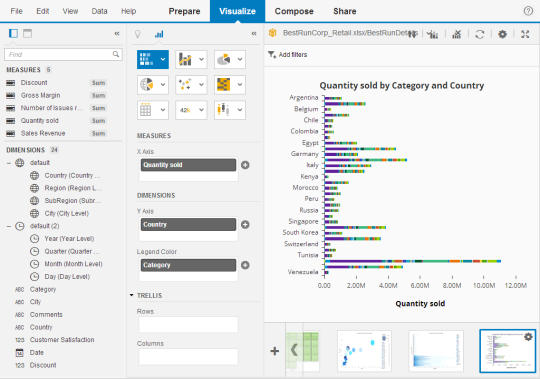The height and width of the screenshot is (379, 540).
Task: Click the Trellis Rows drop field
Action: [x=188, y=325]
